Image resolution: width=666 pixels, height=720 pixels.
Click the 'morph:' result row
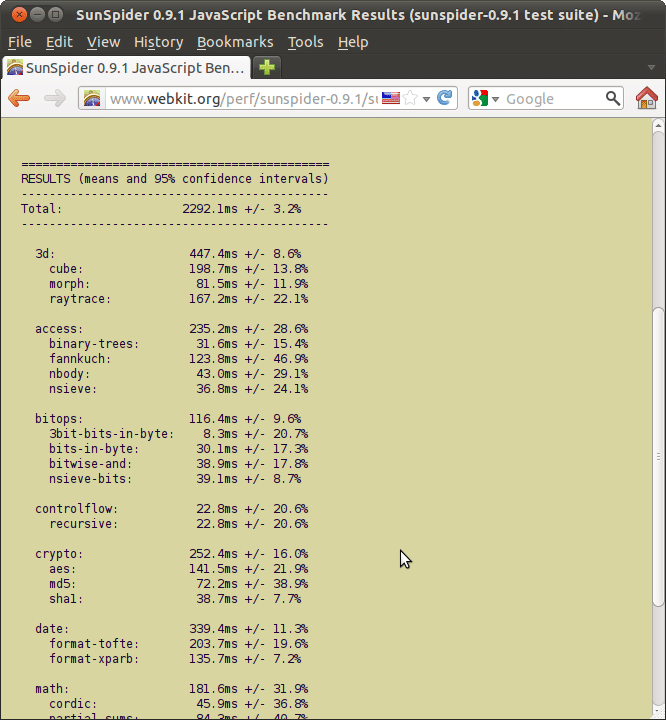click(x=179, y=284)
